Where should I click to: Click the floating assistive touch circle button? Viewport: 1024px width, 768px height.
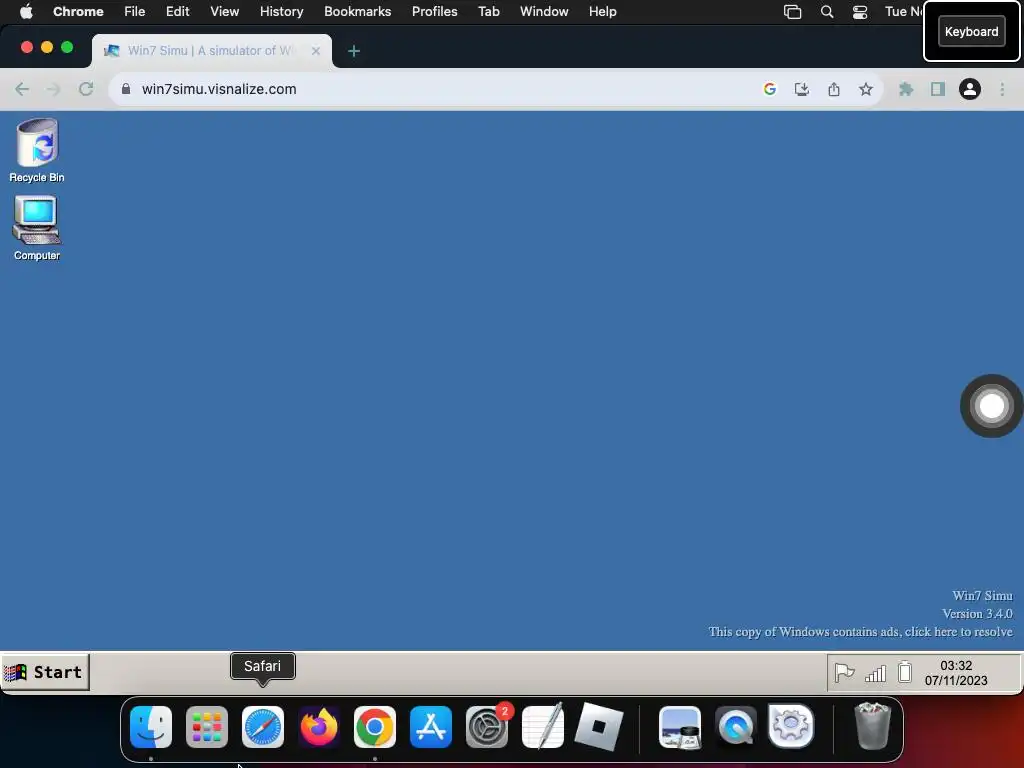coord(991,406)
